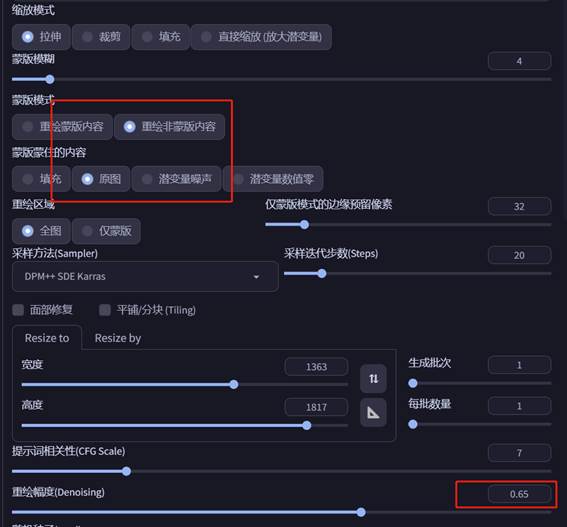Choose 潜变量噪声 masked content option
The width and height of the screenshot is (567, 527).
176,179
